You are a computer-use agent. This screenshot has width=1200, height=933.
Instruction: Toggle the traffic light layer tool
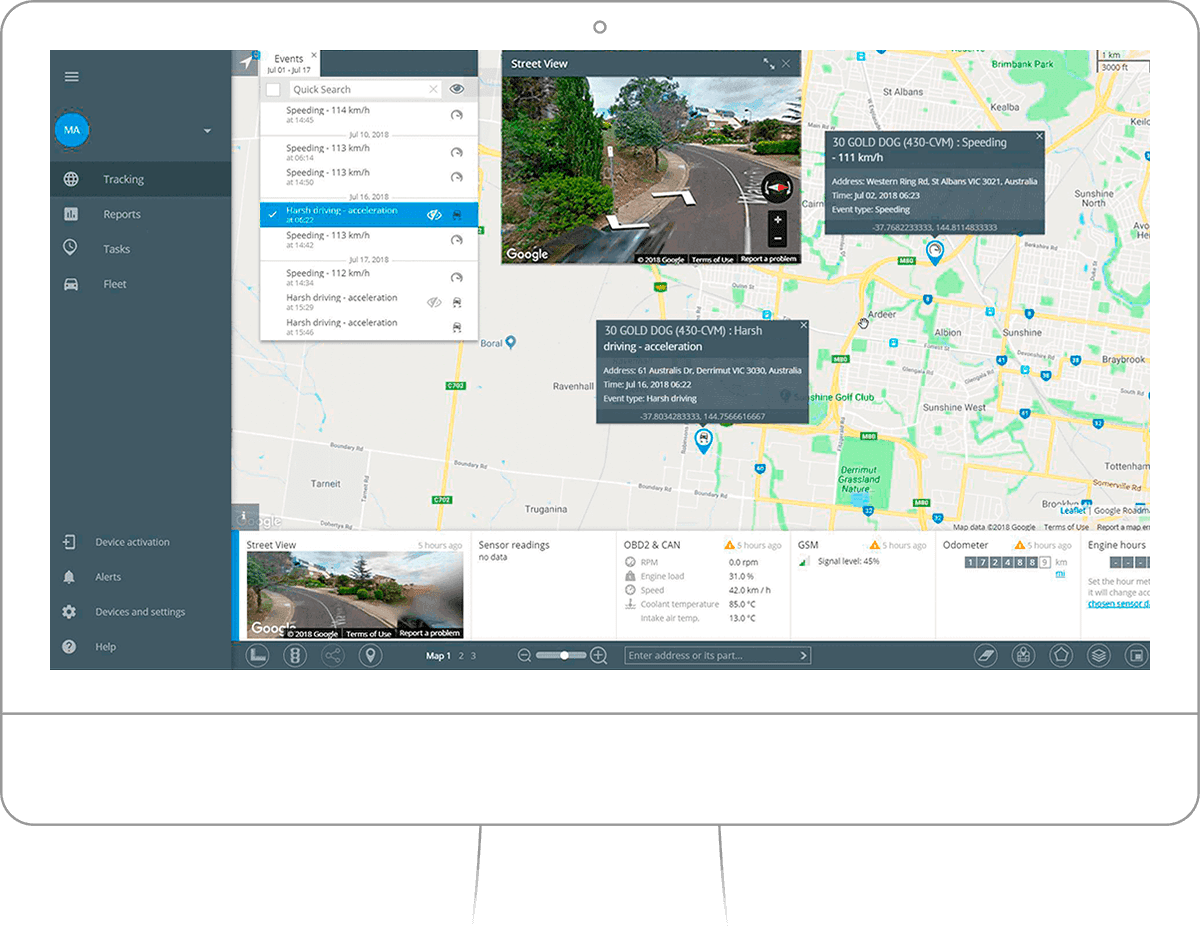(x=295, y=656)
